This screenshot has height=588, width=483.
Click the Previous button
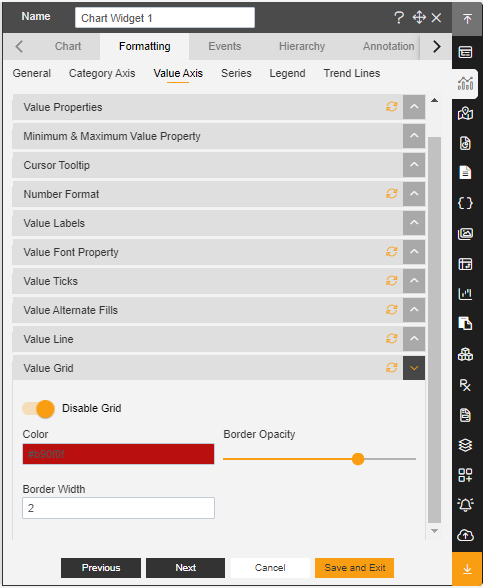[101, 568]
